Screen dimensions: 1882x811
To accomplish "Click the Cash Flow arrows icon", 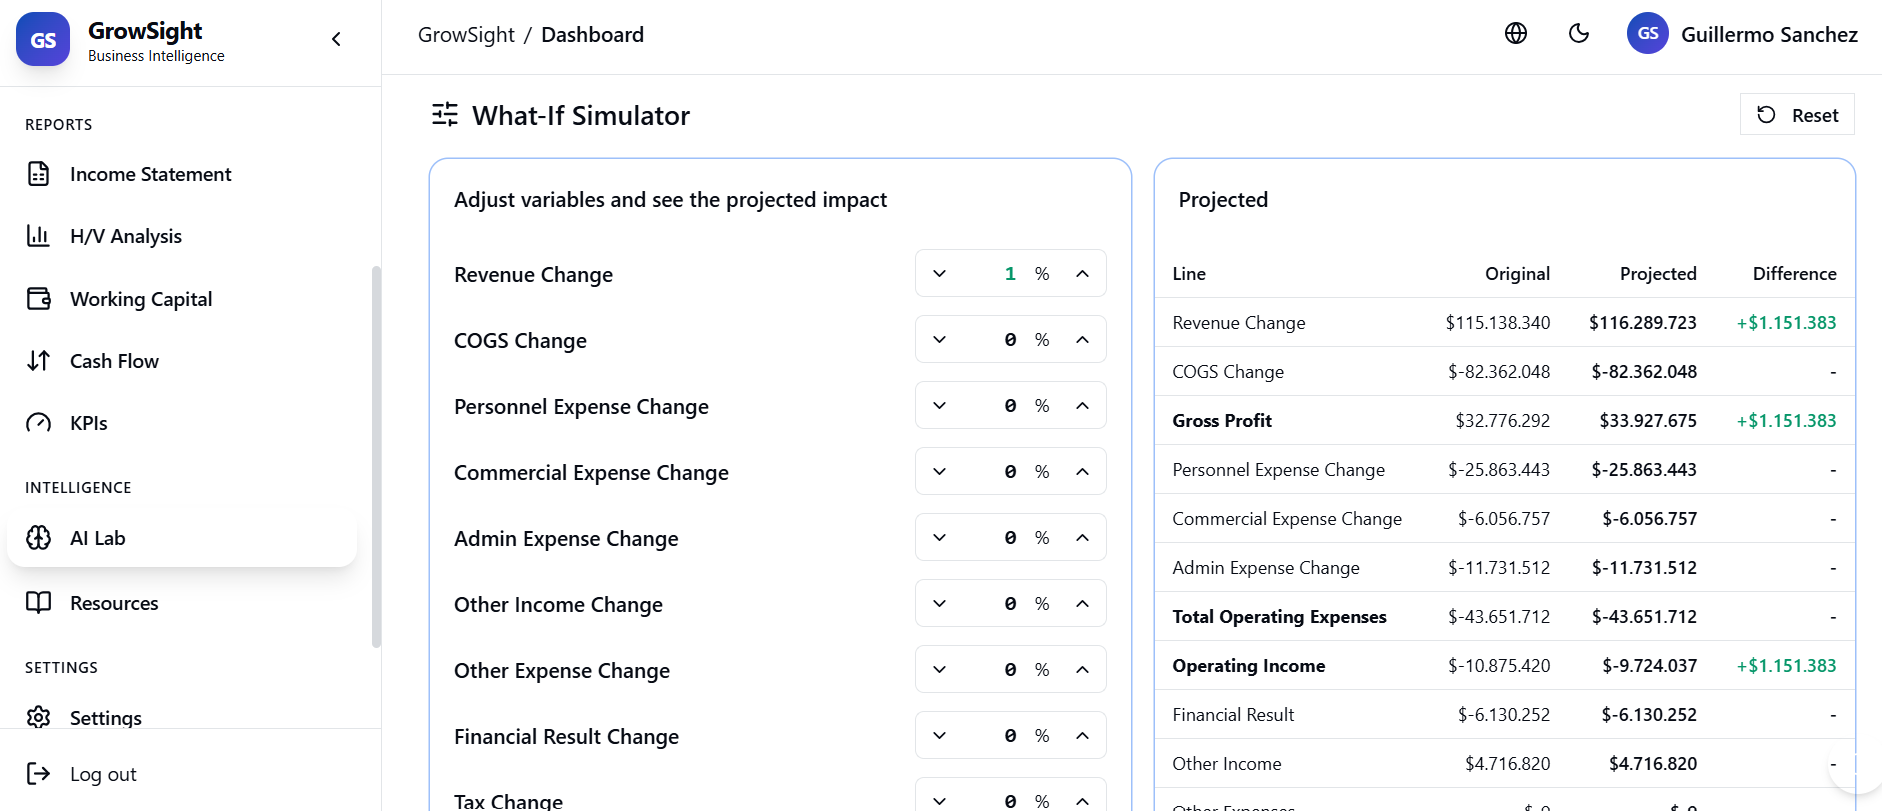I will coord(38,361).
